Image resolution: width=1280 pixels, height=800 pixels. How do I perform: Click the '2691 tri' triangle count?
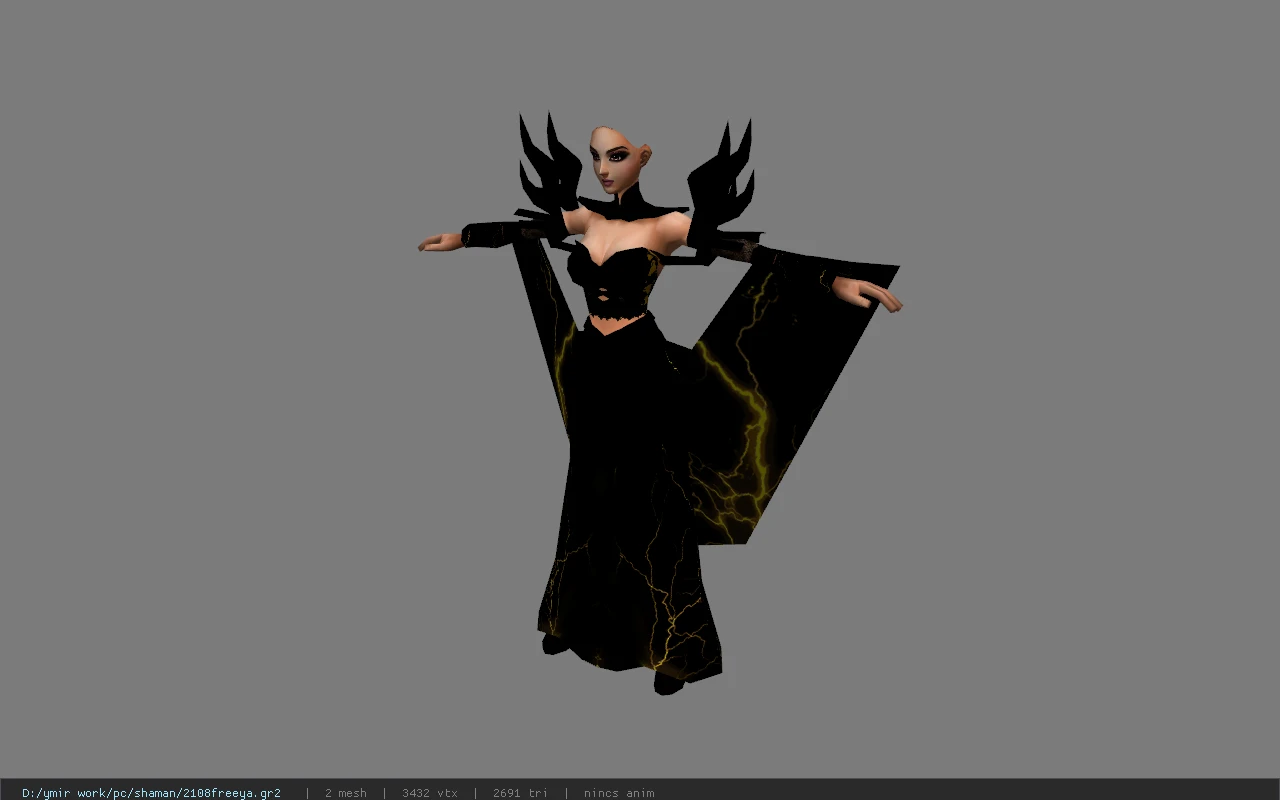click(x=520, y=793)
